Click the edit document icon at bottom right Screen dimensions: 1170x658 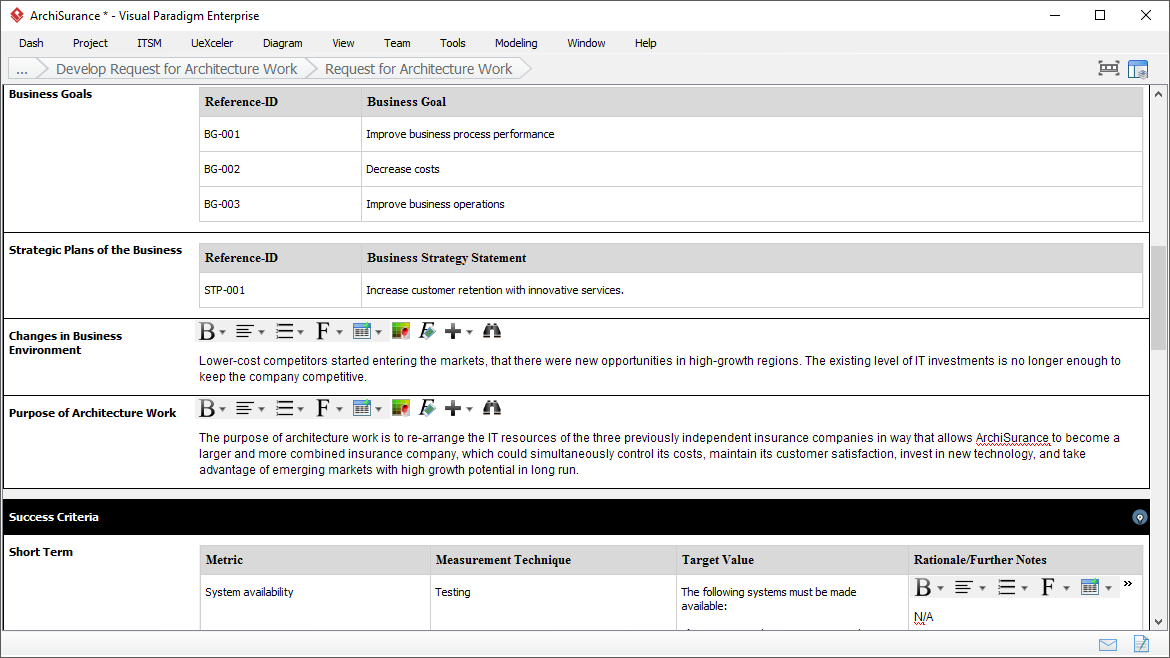1141,644
